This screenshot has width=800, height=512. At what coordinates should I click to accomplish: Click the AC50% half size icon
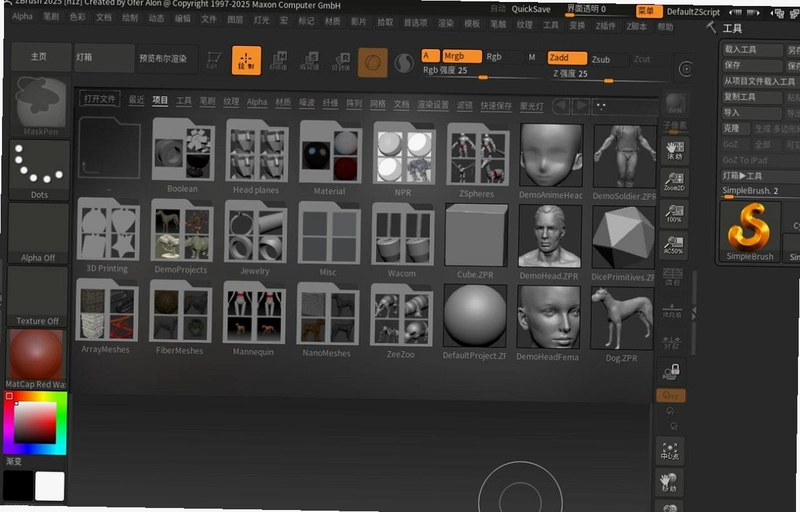coord(673,245)
